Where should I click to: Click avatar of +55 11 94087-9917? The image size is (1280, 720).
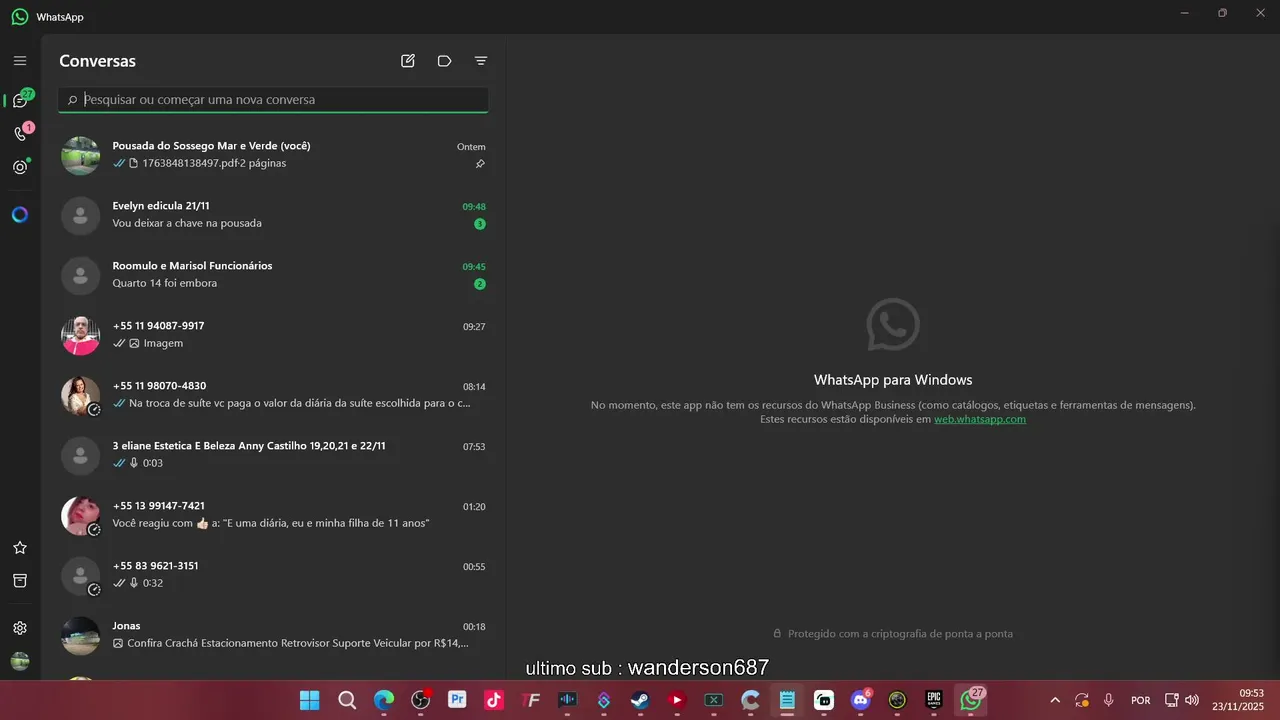81,336
